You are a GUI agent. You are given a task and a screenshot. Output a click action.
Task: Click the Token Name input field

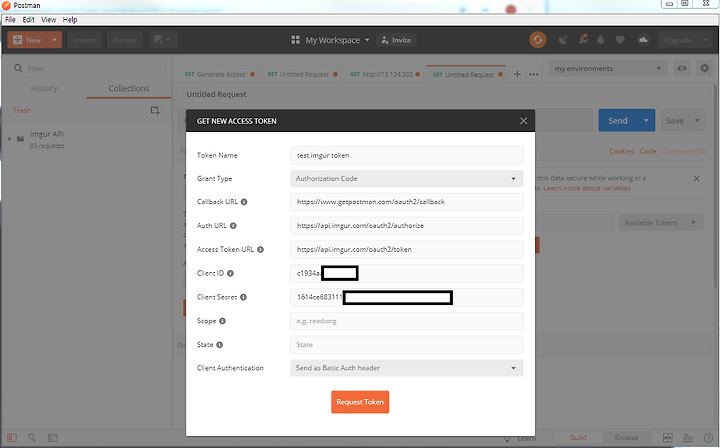pyautogui.click(x=407, y=155)
